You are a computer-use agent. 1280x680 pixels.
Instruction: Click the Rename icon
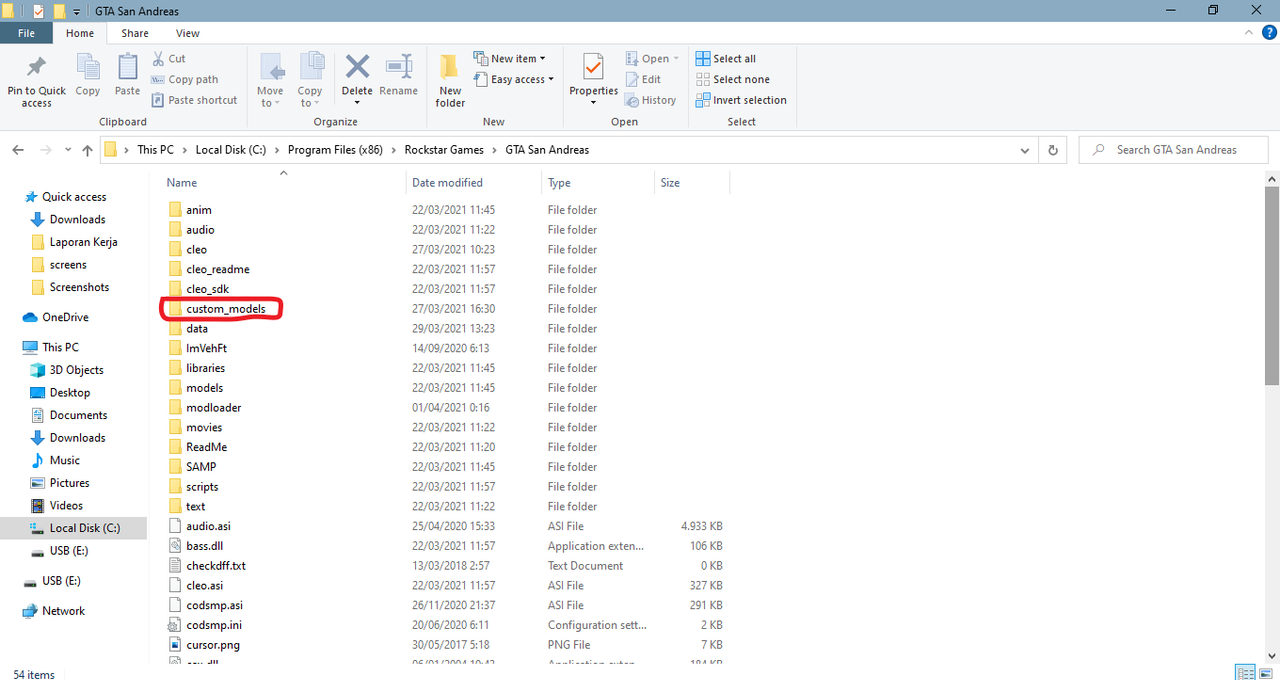398,68
